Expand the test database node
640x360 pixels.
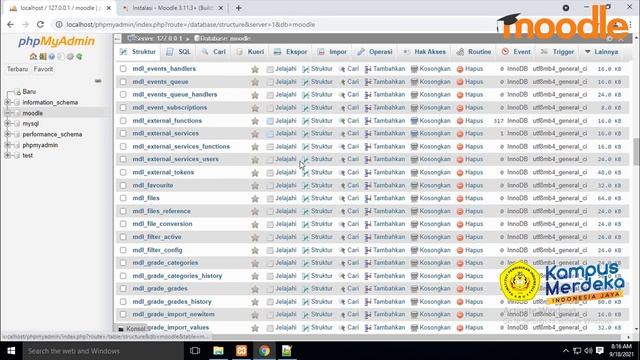click(x=7, y=156)
